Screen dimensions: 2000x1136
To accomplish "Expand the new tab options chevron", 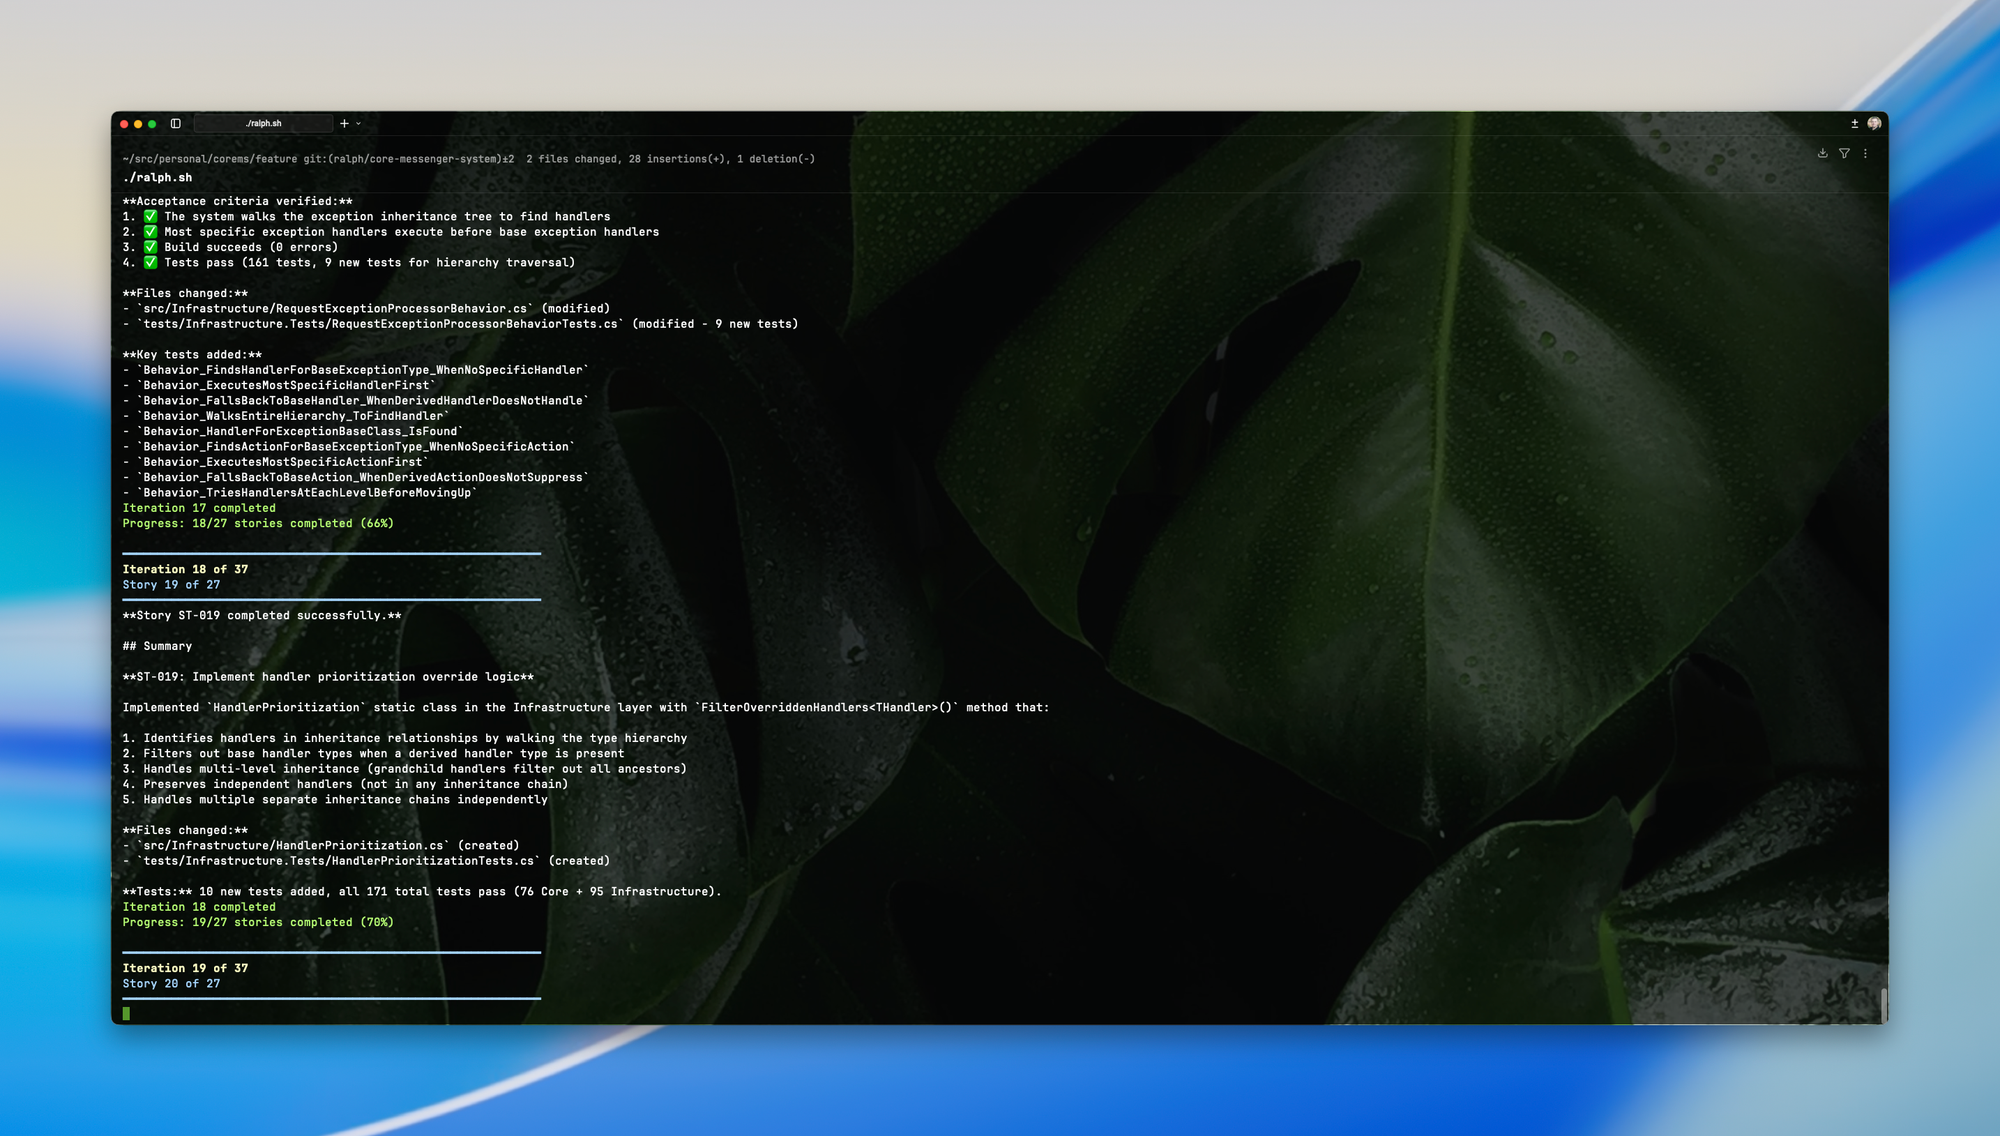I will (358, 124).
